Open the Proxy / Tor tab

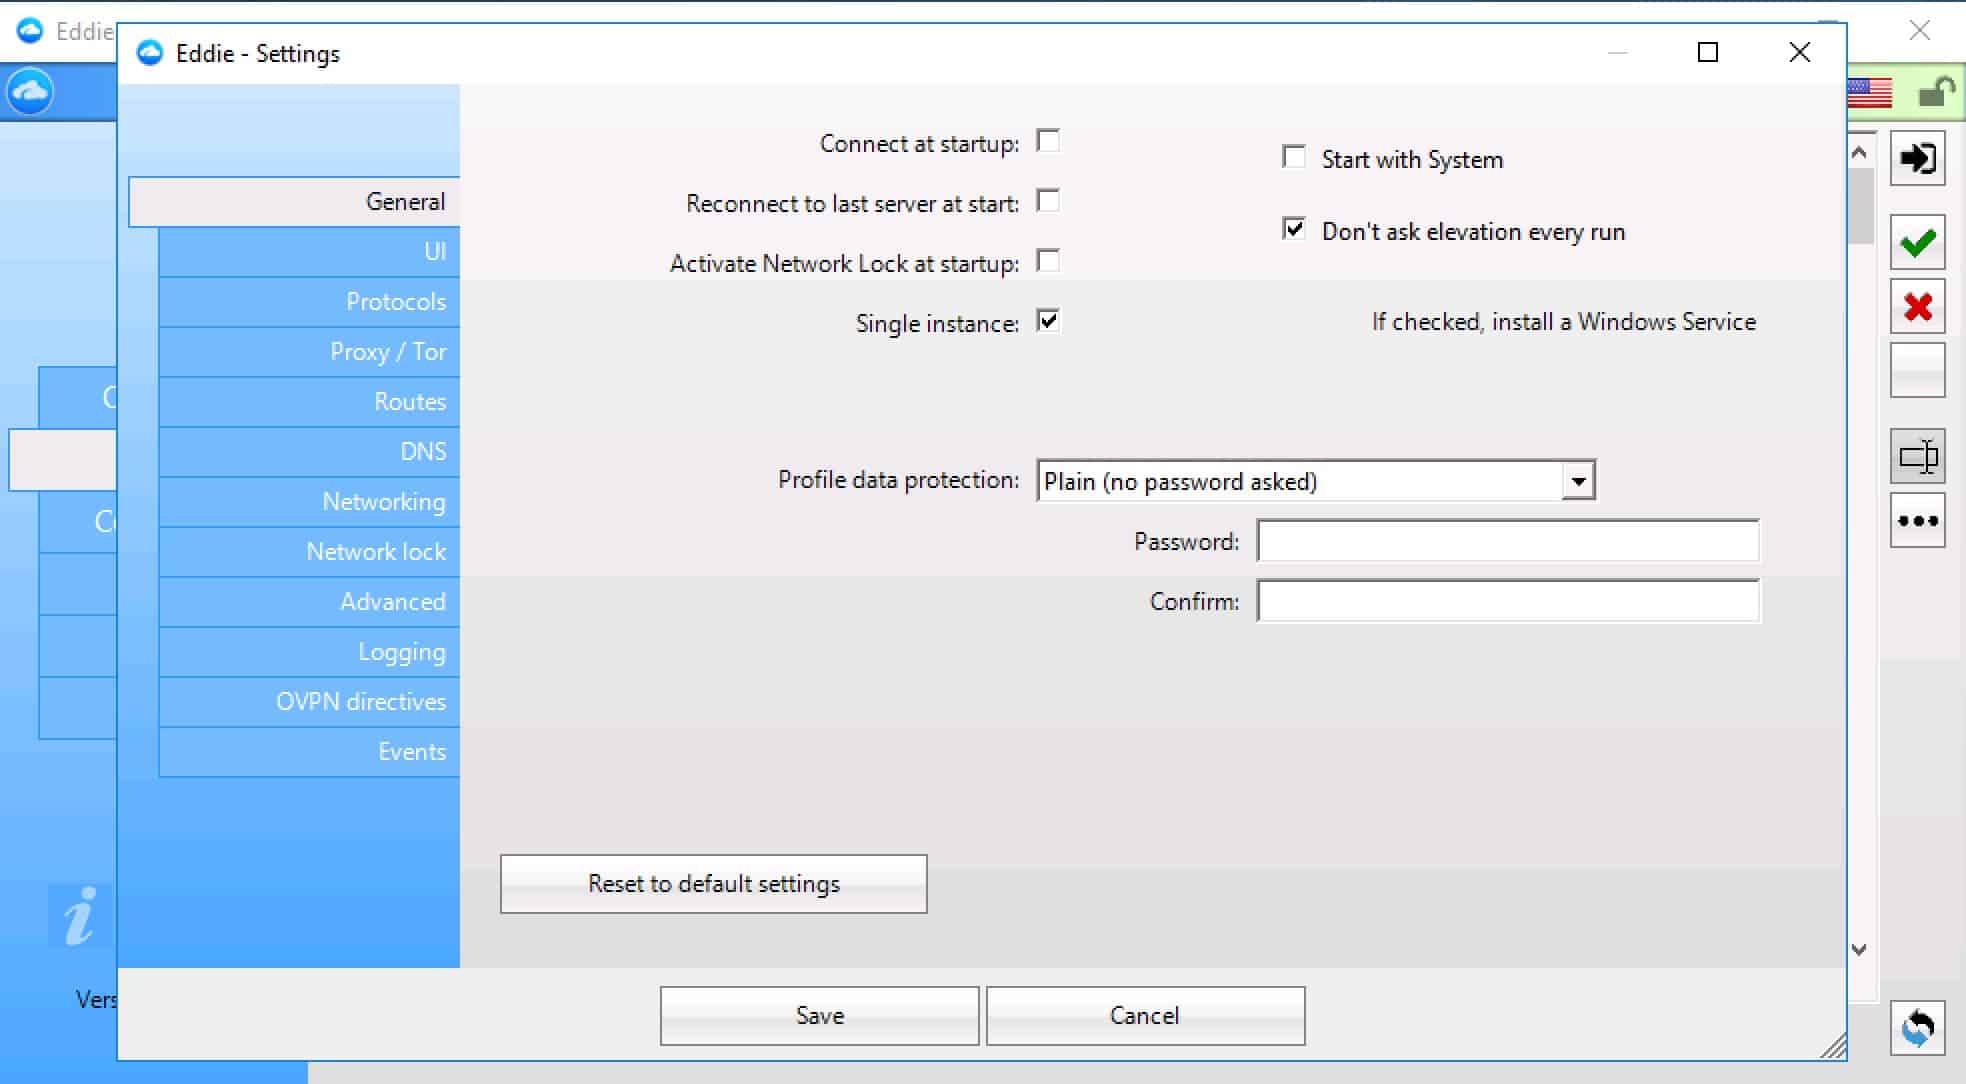click(x=309, y=352)
